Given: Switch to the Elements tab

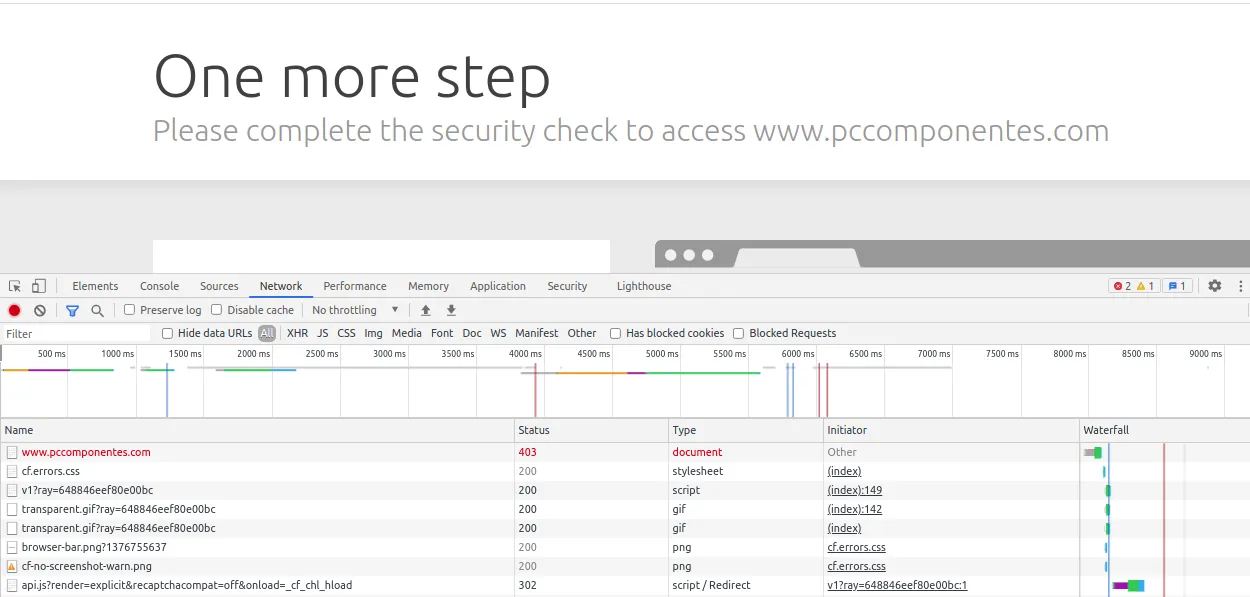Looking at the screenshot, I should coord(95,286).
